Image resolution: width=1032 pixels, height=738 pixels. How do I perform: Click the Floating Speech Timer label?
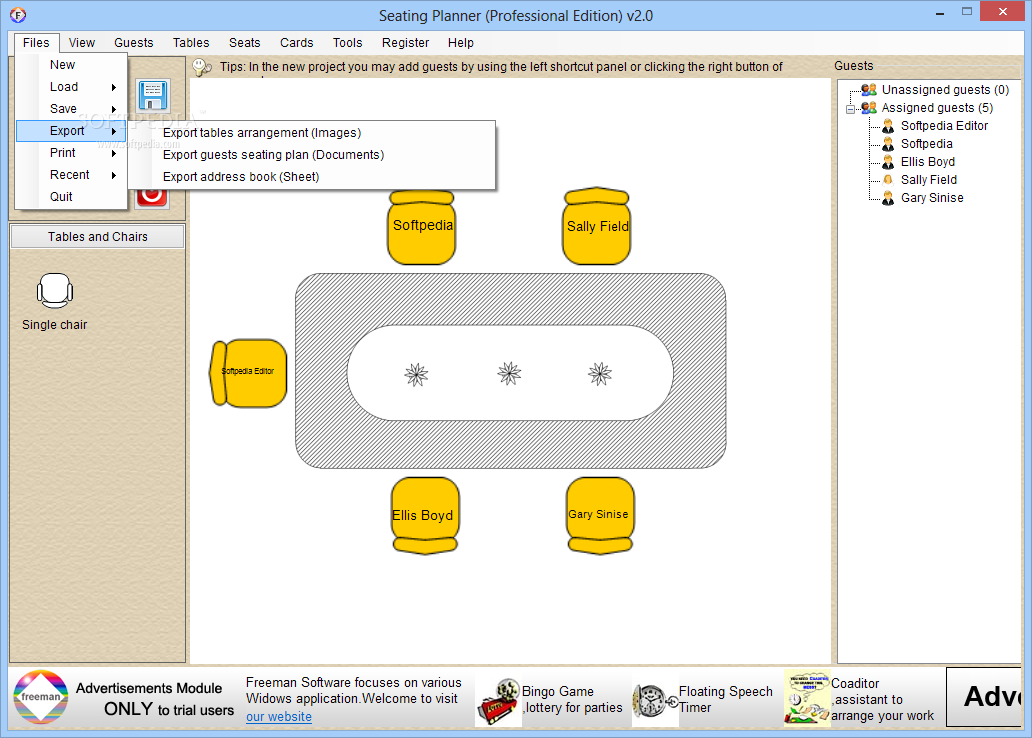tap(725, 699)
